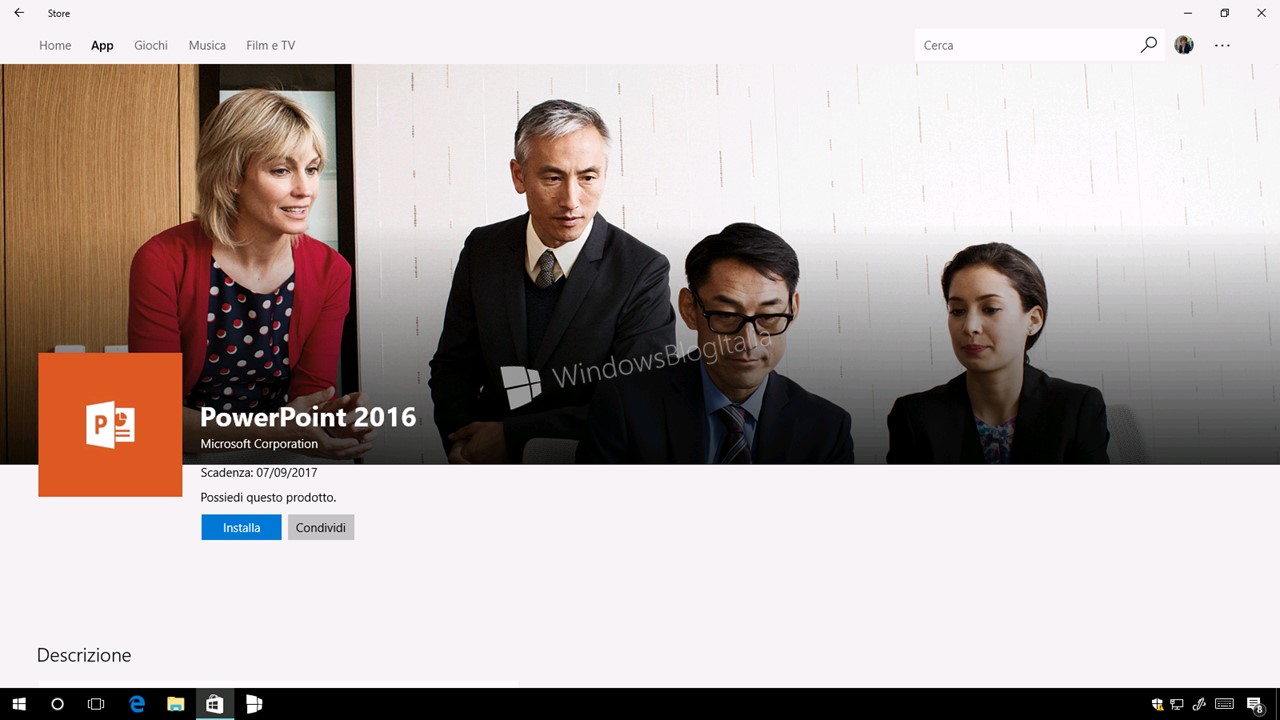The width and height of the screenshot is (1280, 720).
Task: Open Cortana circle on taskbar
Action: tap(57, 704)
